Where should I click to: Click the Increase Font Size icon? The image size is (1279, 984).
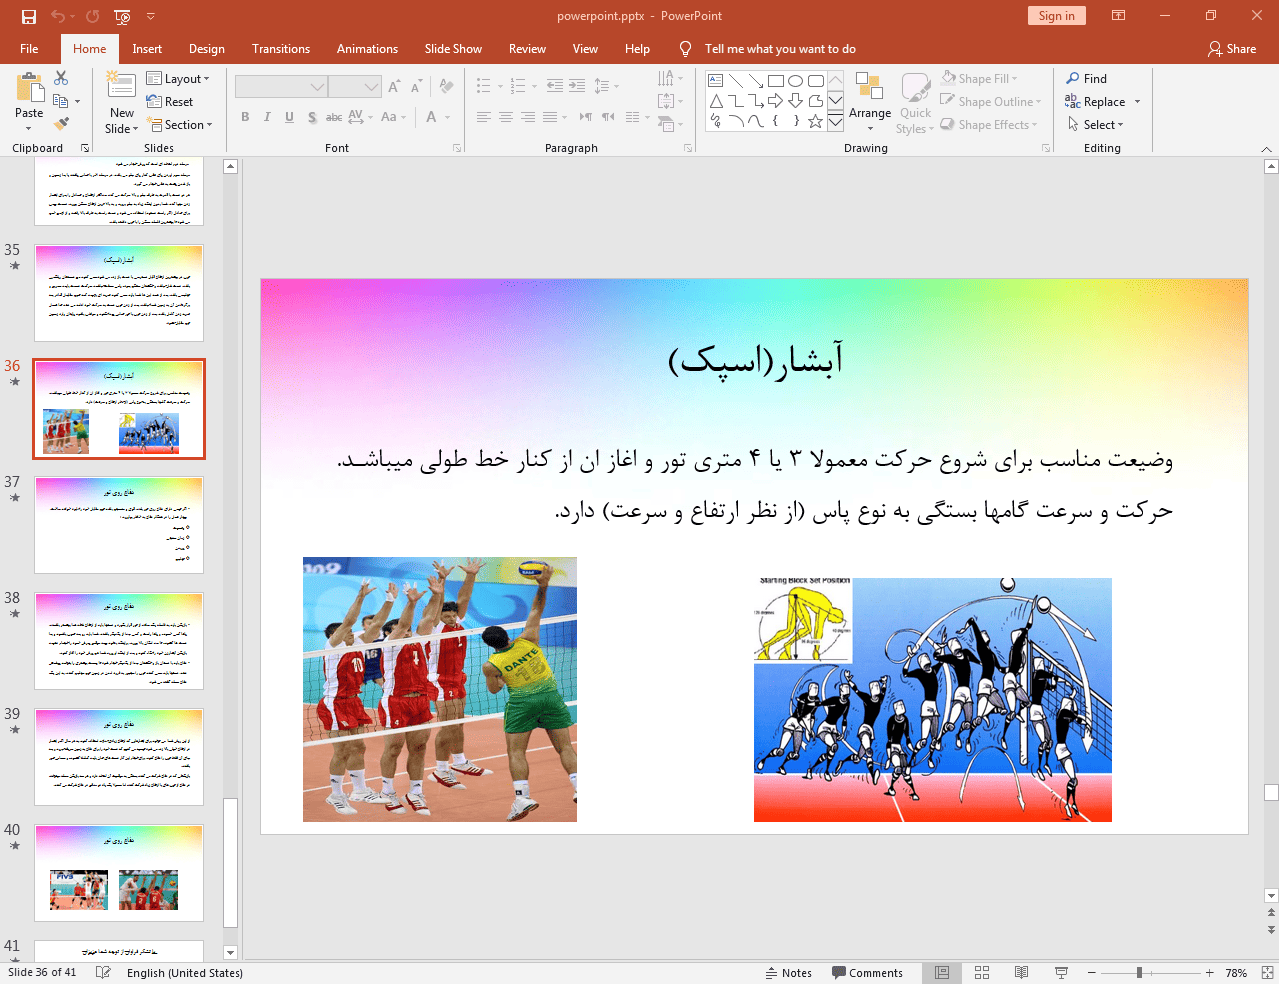[x=394, y=86]
